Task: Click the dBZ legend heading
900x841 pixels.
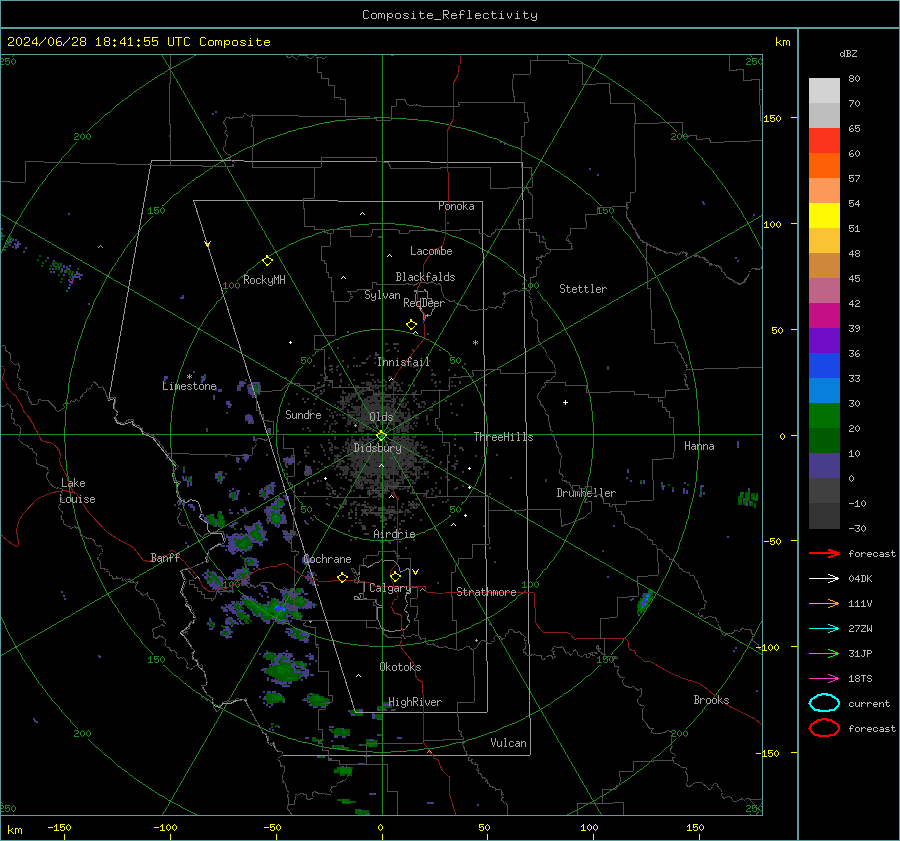Action: coord(848,53)
